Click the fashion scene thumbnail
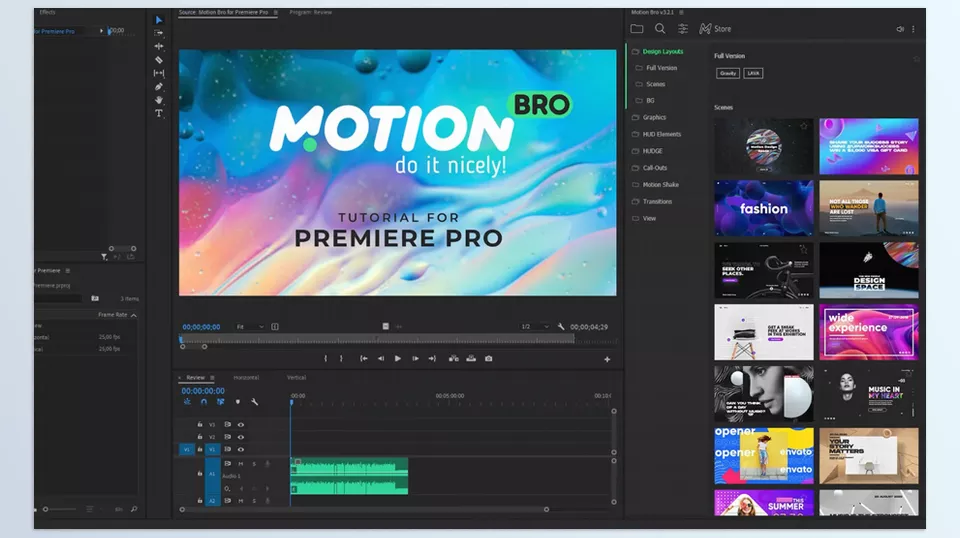Image resolution: width=960 pixels, height=538 pixels. [763, 208]
